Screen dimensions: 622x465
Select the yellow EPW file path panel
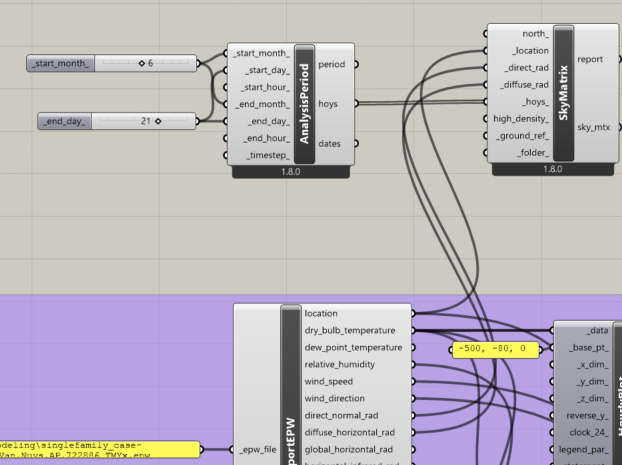pos(99,450)
